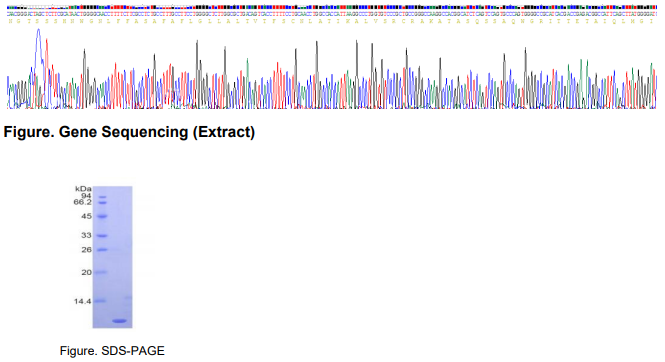Select the 66.2 marker label

pos(82,202)
